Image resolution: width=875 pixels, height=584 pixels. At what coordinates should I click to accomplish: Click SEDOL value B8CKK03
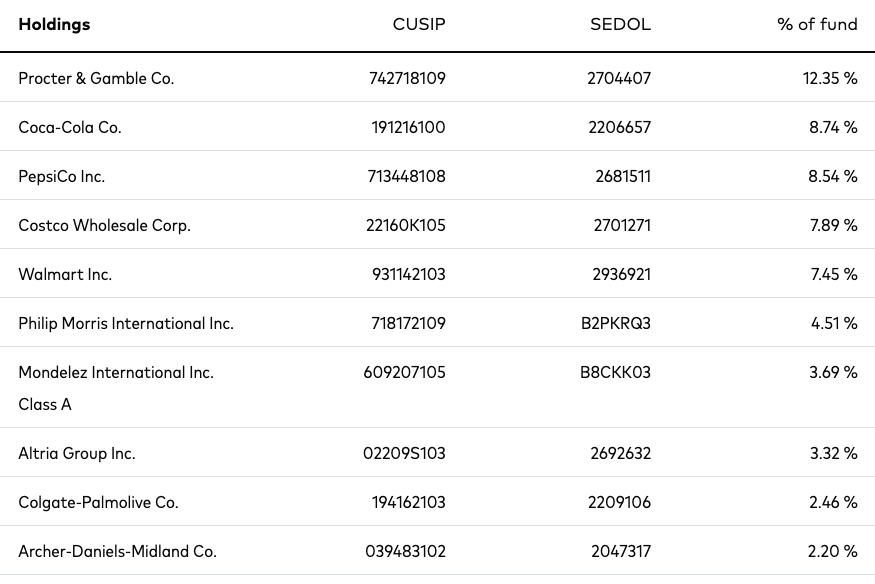coord(616,373)
